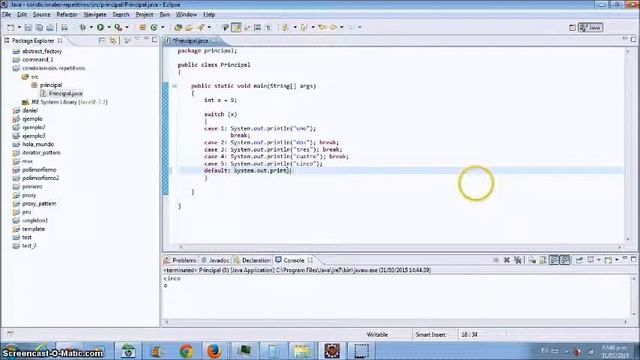
Task: Switch to the Problems tab
Action: coord(180,260)
